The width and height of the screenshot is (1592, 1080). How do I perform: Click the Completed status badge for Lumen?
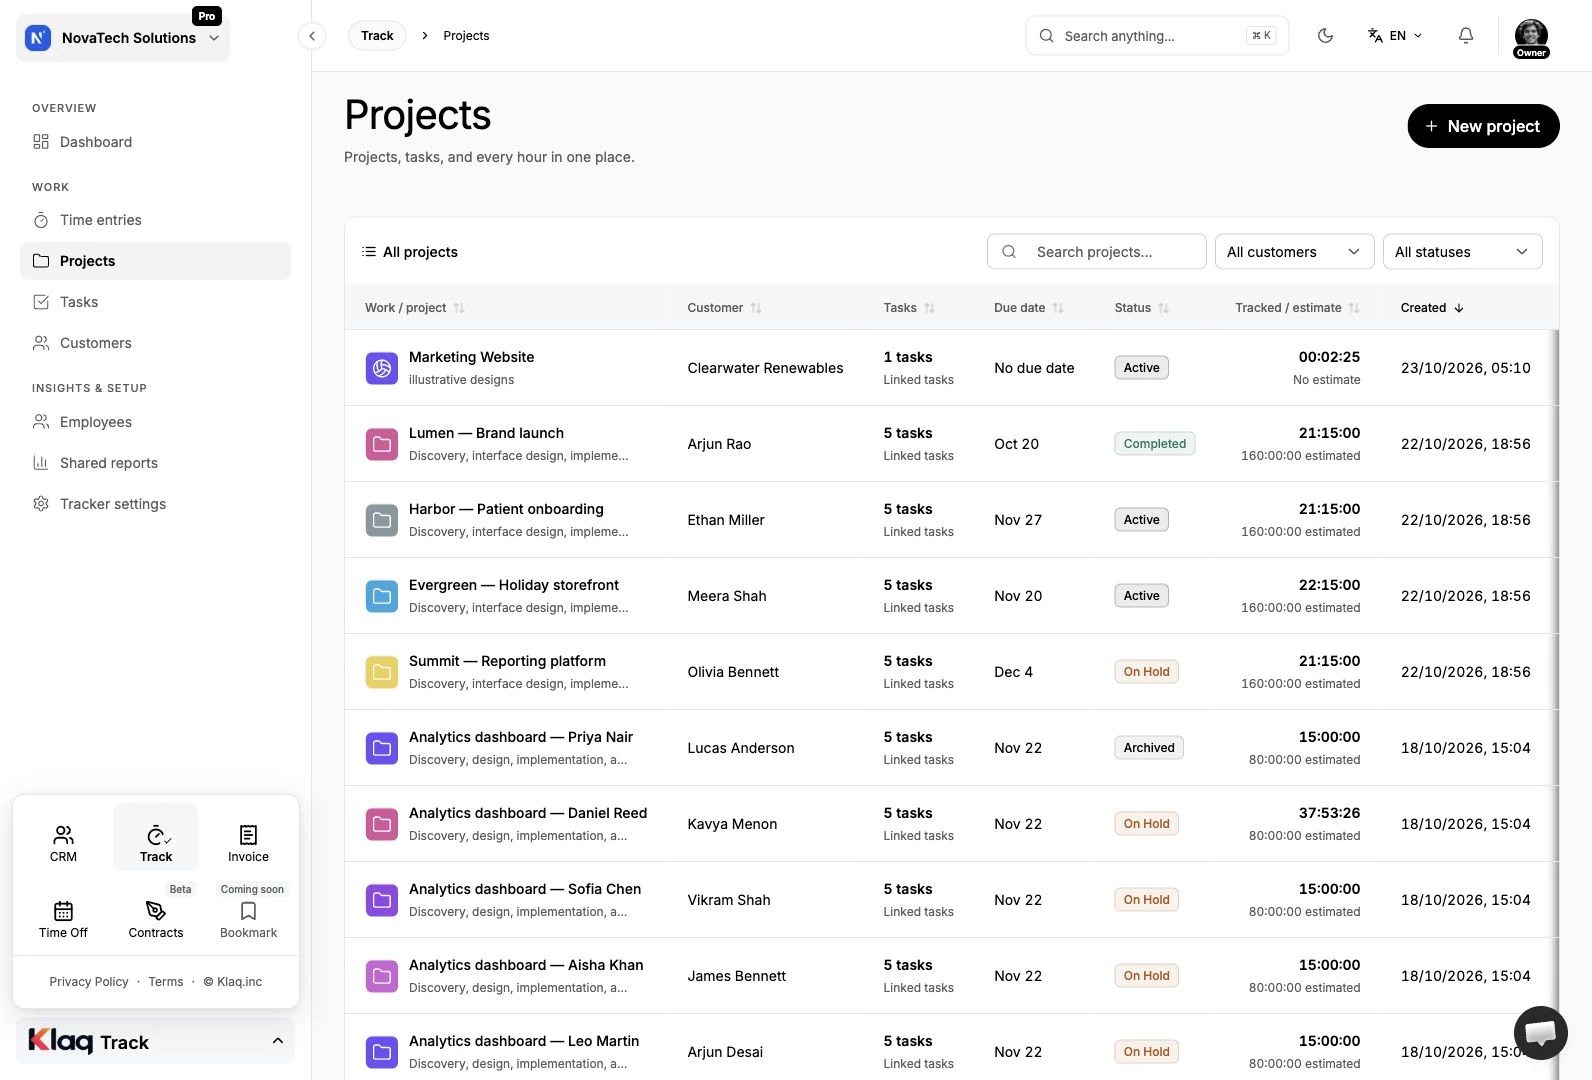1154,444
